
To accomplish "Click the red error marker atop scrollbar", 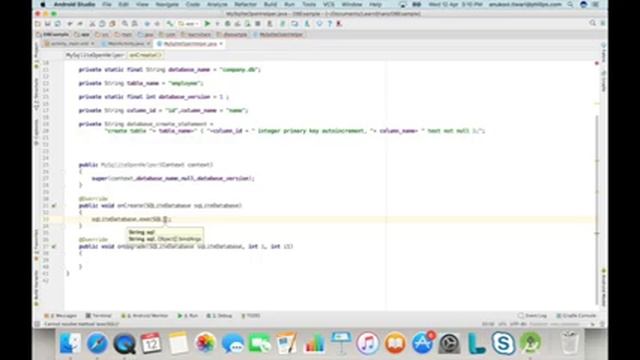I will (597, 63).
